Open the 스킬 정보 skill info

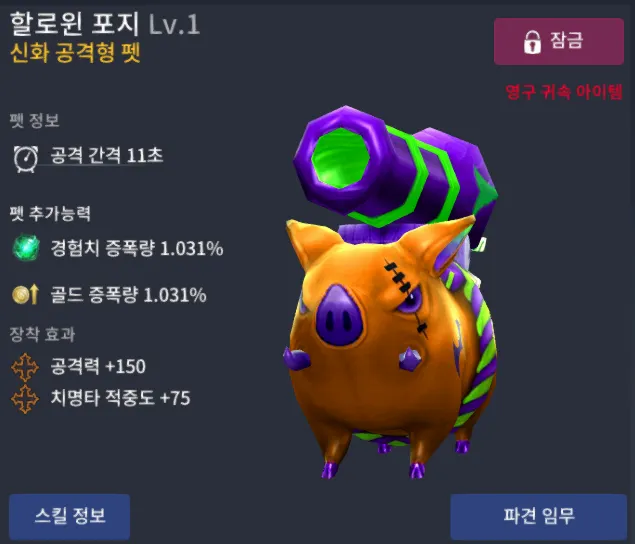pos(70,516)
